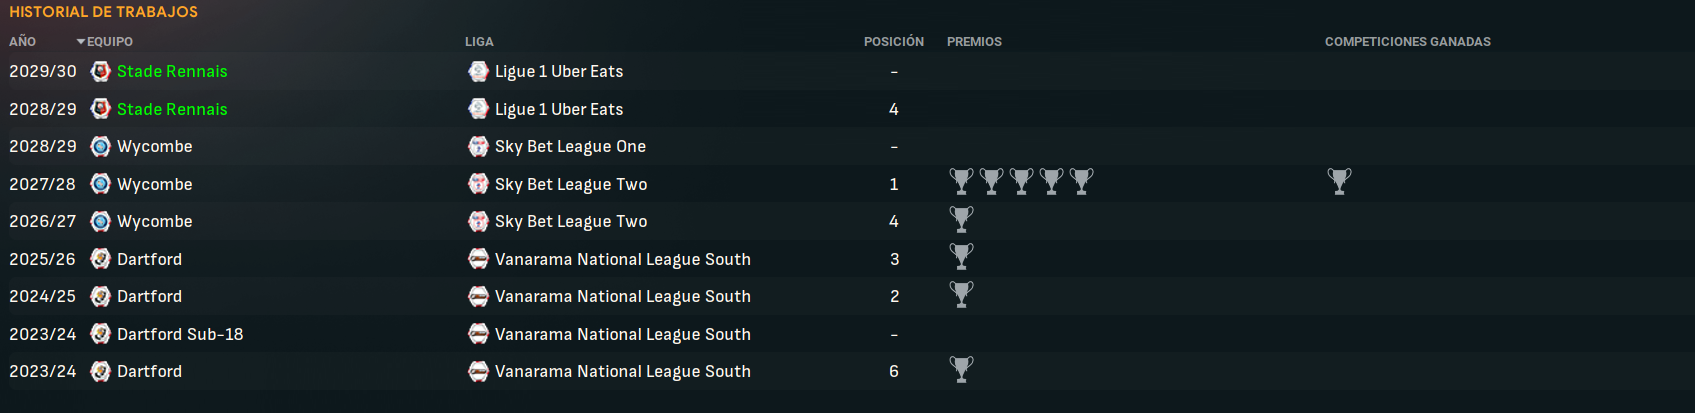Click award trophy in 2023/24 Dartford row

pos(961,369)
